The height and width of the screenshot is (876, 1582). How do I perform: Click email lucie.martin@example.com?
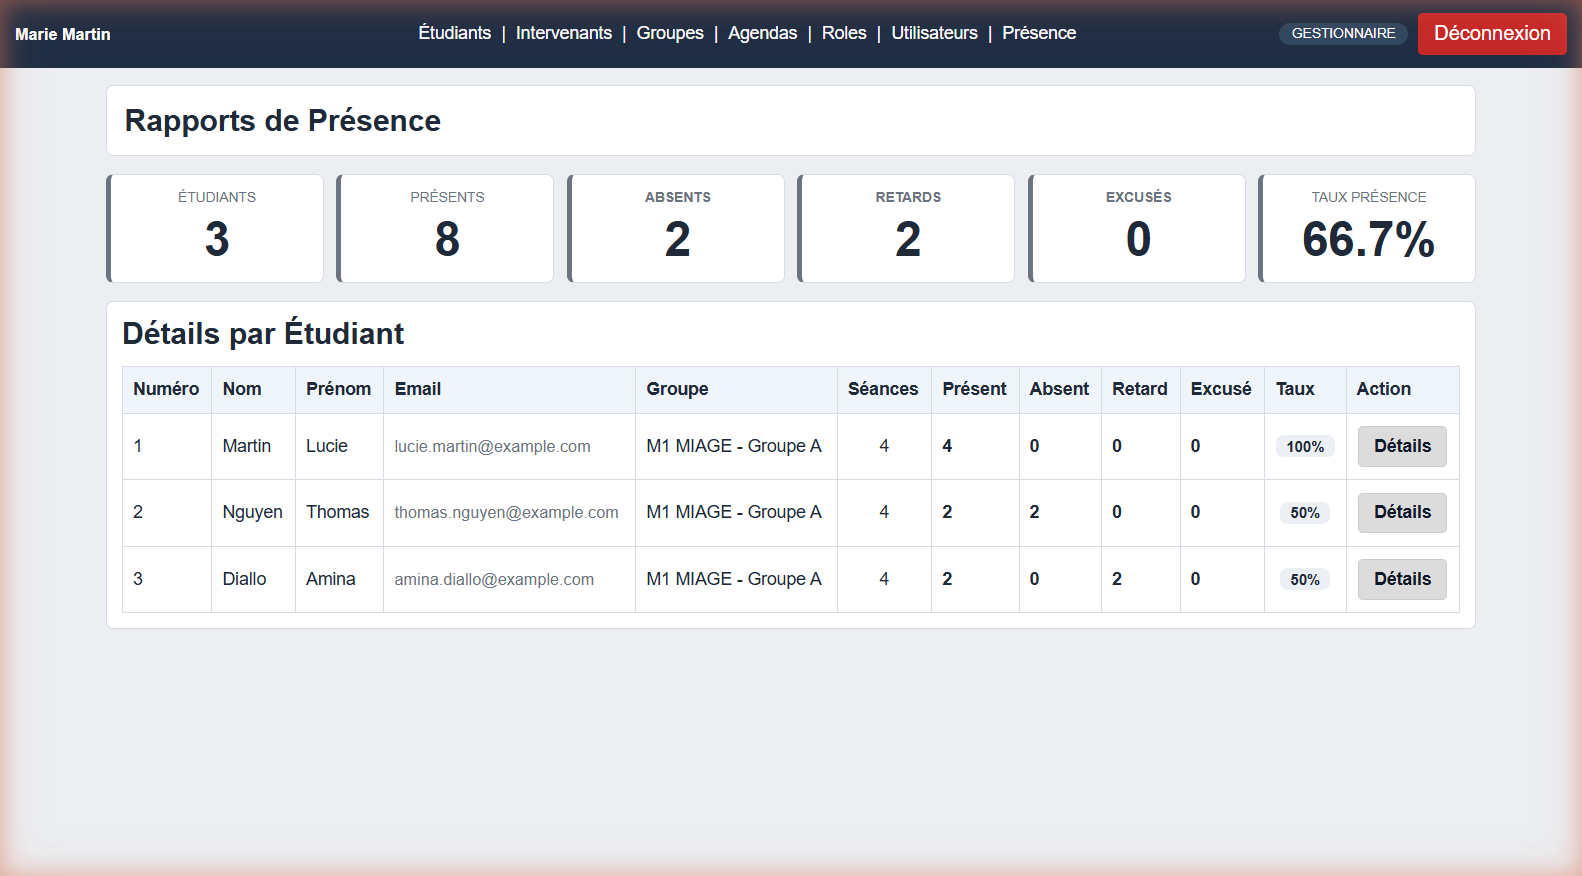tap(492, 447)
